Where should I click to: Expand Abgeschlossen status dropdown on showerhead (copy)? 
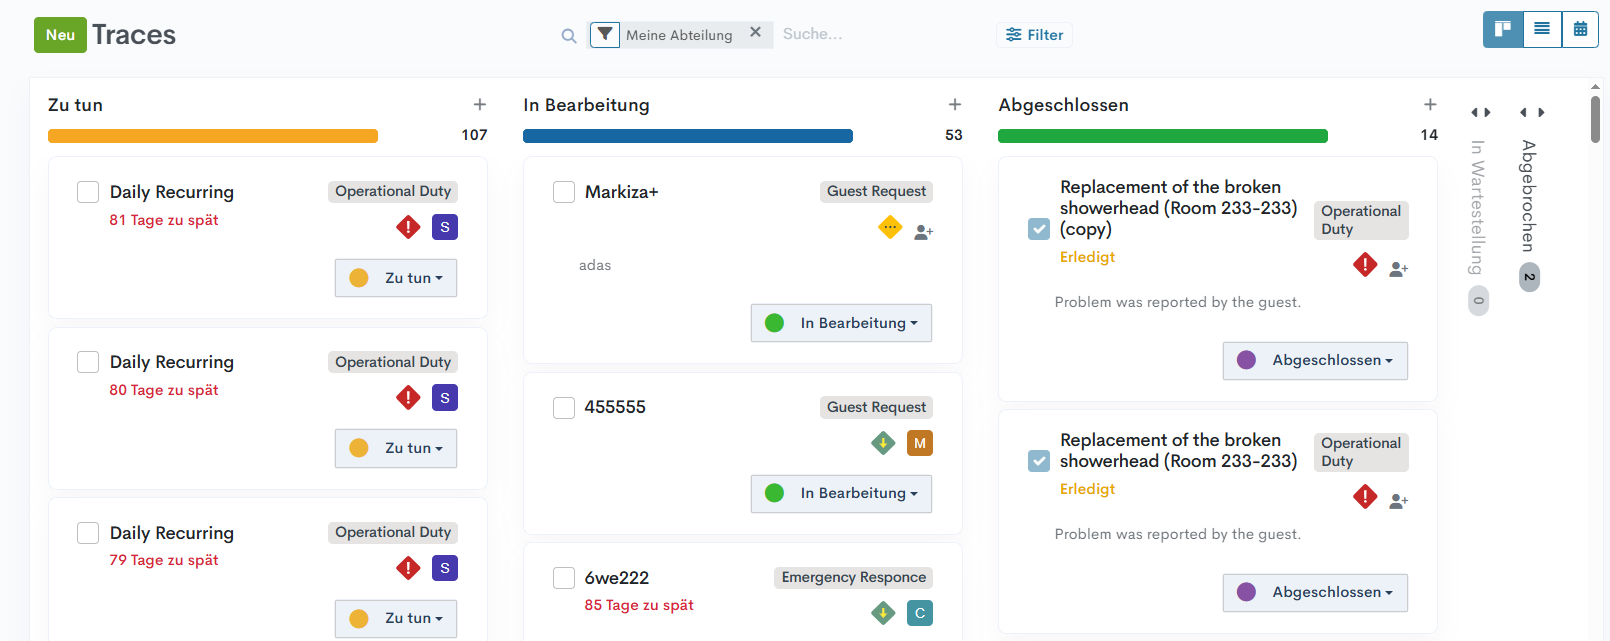coord(1315,360)
